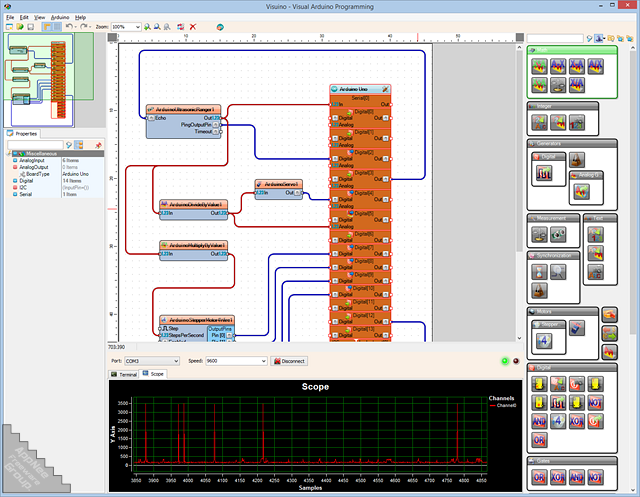Click the Save project disk icon
Viewport: 640px width, 497px height.
[31, 27]
